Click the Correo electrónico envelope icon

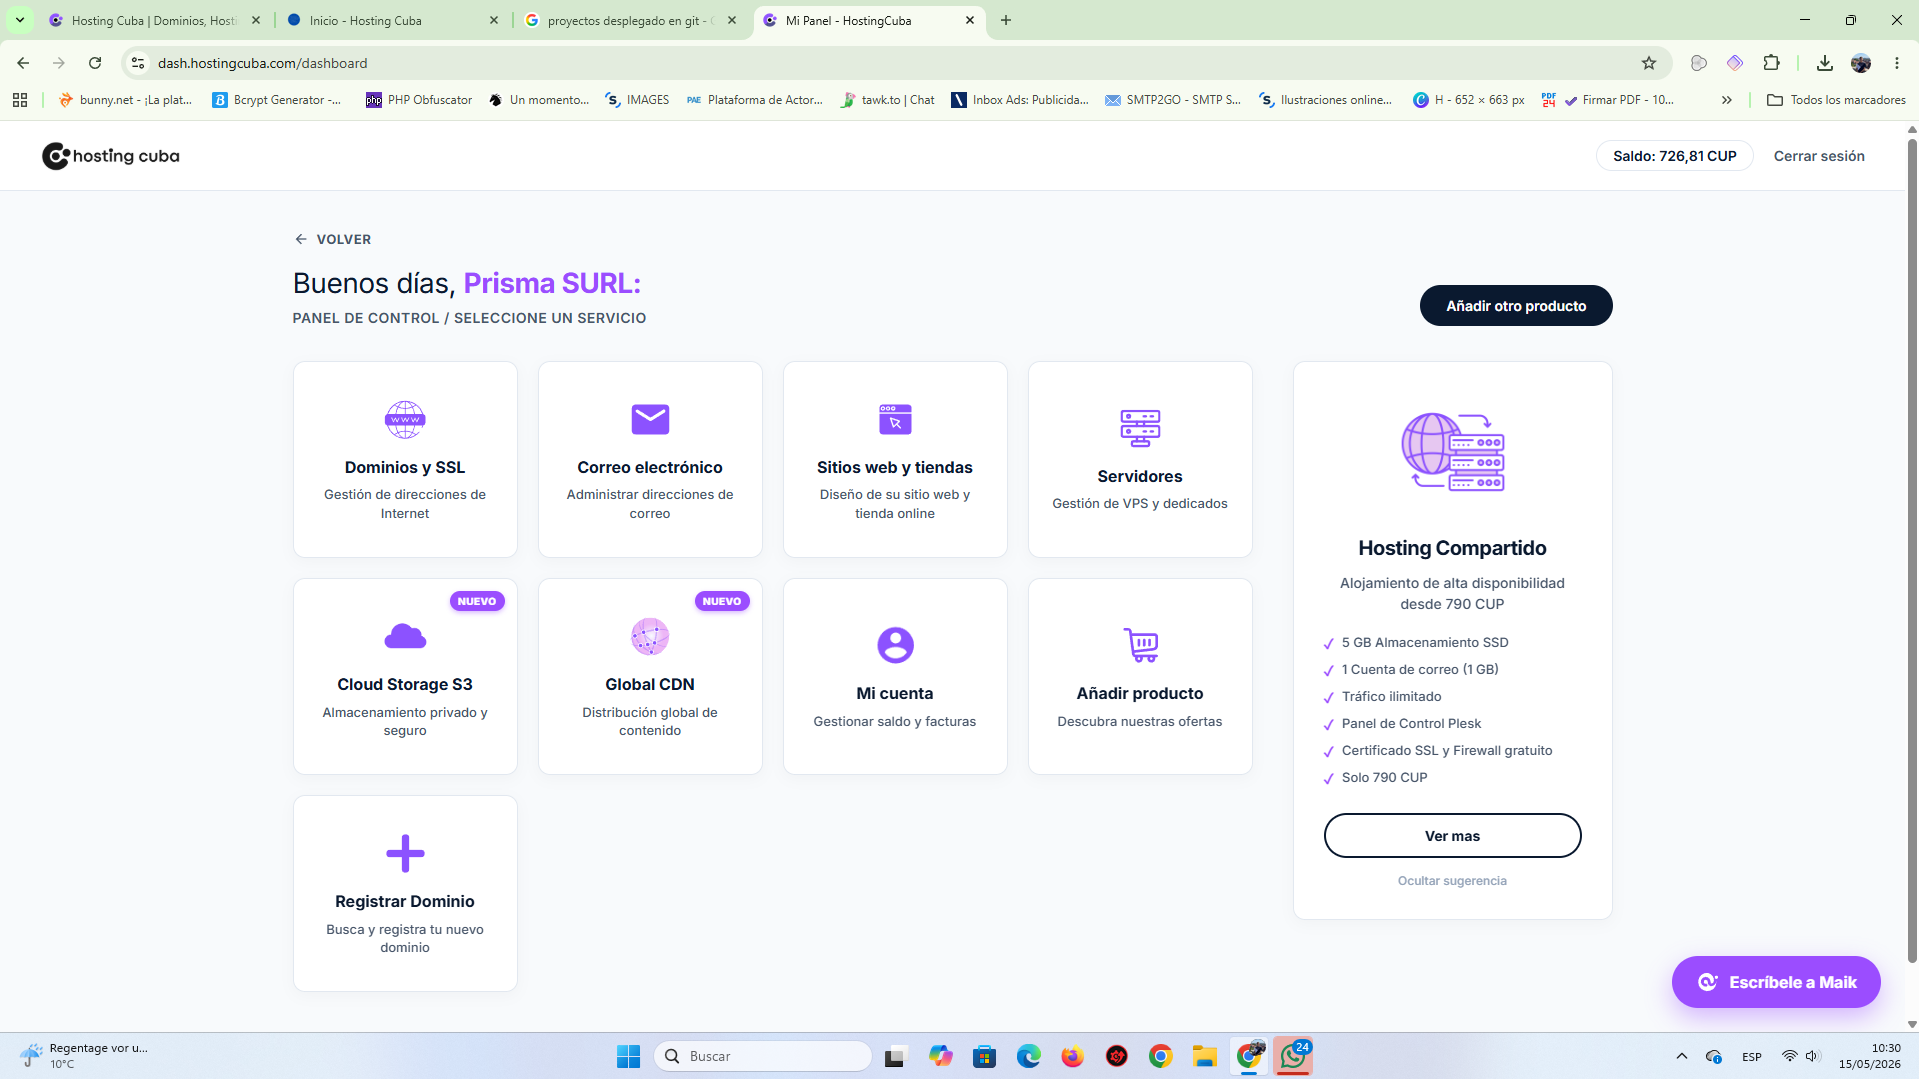[650, 420]
